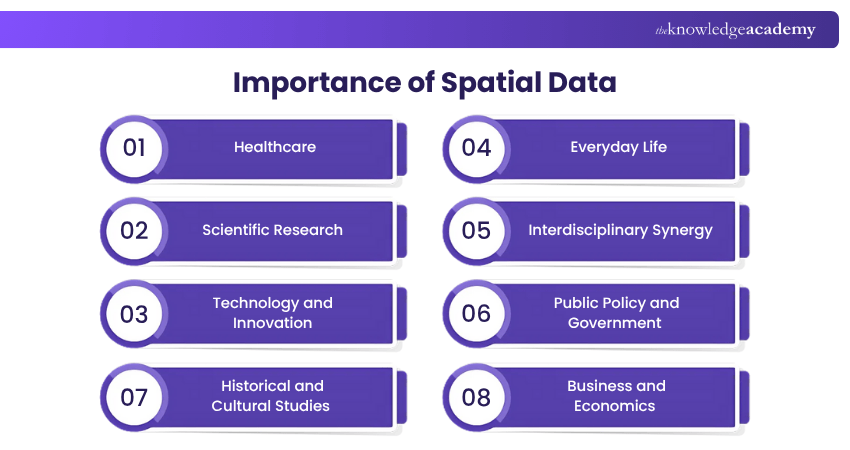Click the Importance of Spatial Data heading

(424, 83)
